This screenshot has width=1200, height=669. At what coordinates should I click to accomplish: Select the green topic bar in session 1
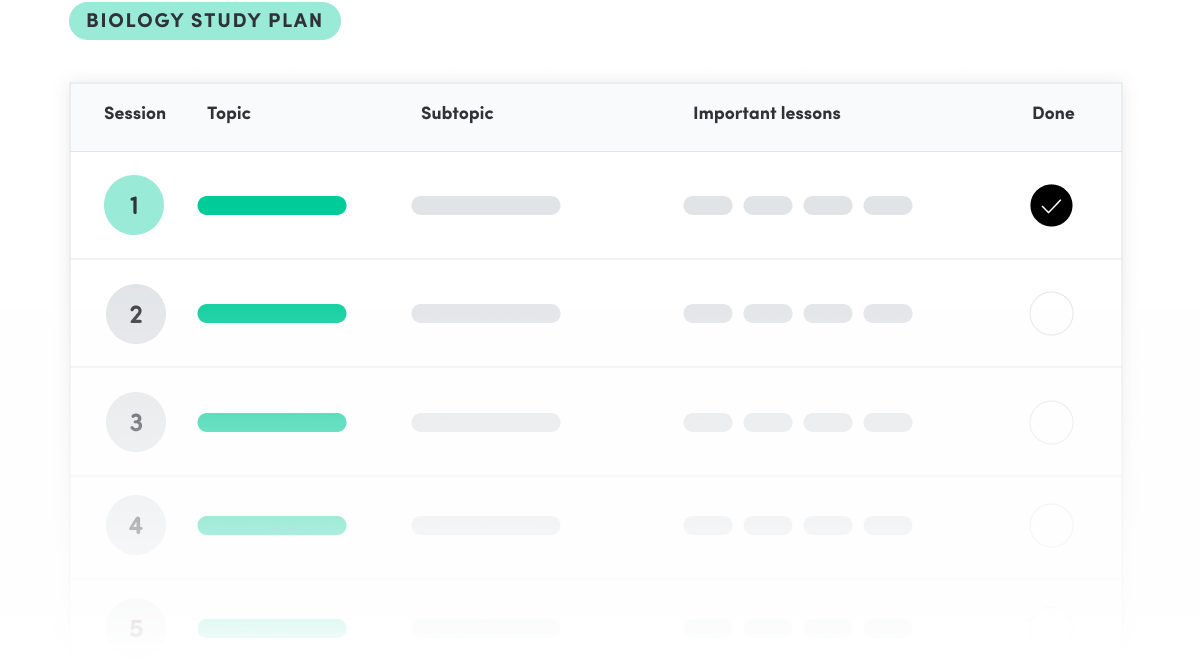(272, 205)
